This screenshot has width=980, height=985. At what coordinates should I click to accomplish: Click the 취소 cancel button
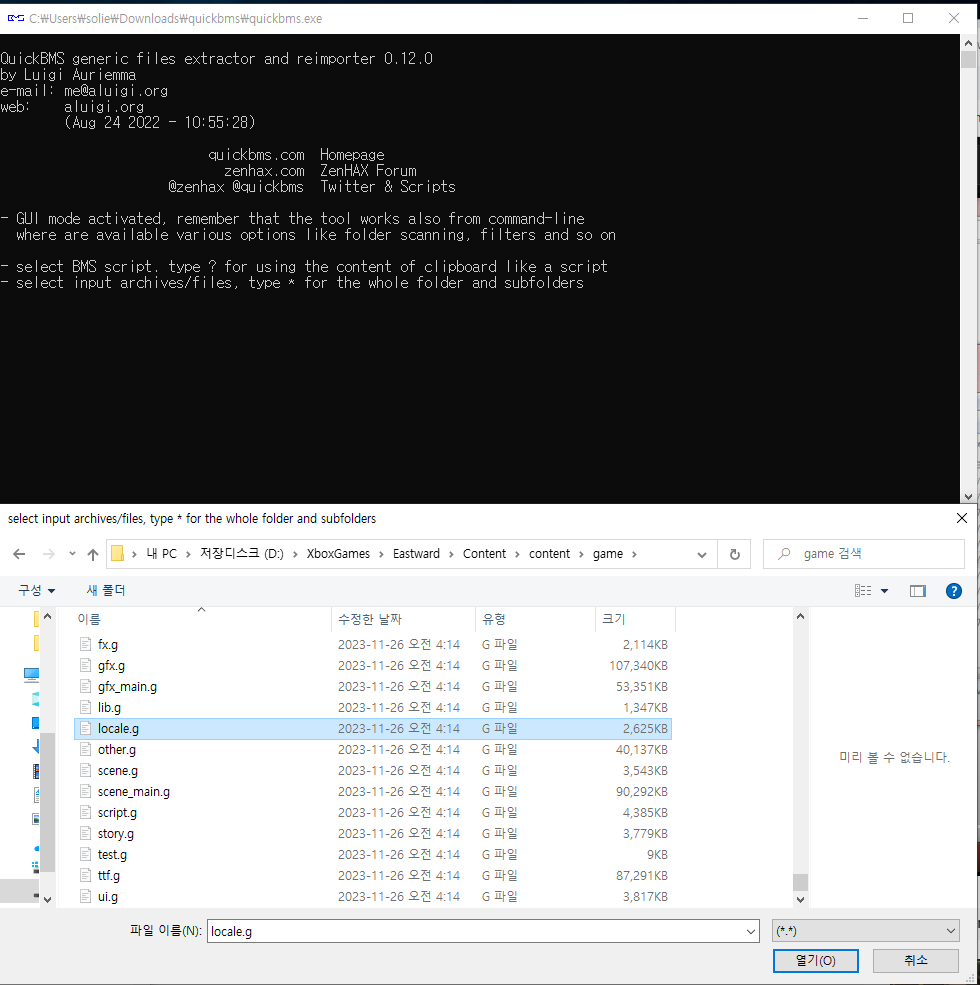pos(915,961)
